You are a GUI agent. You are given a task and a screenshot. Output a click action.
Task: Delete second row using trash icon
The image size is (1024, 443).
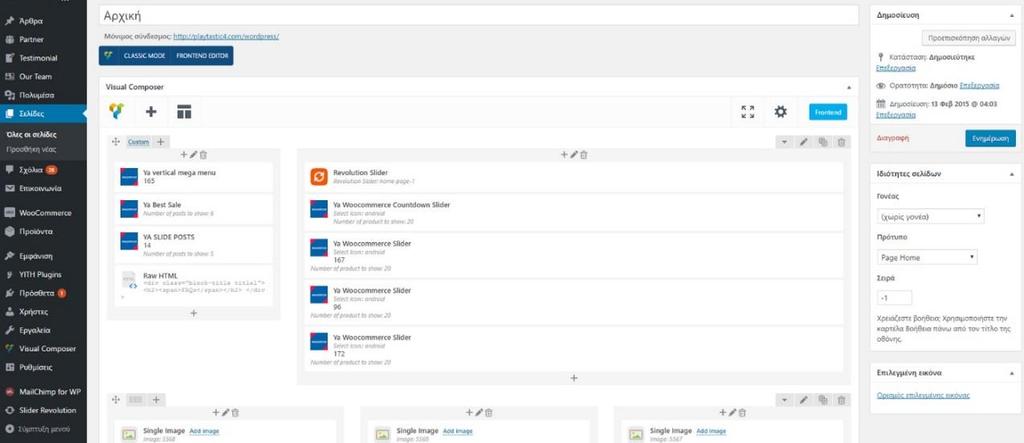click(842, 399)
